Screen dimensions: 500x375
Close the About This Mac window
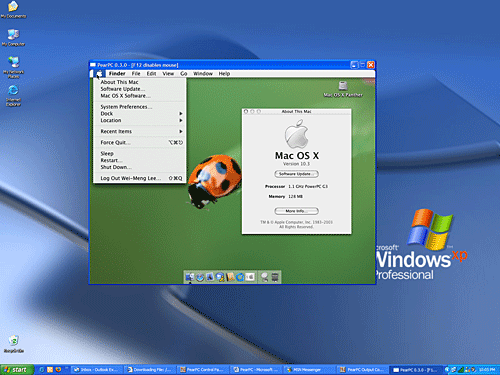coord(246,111)
